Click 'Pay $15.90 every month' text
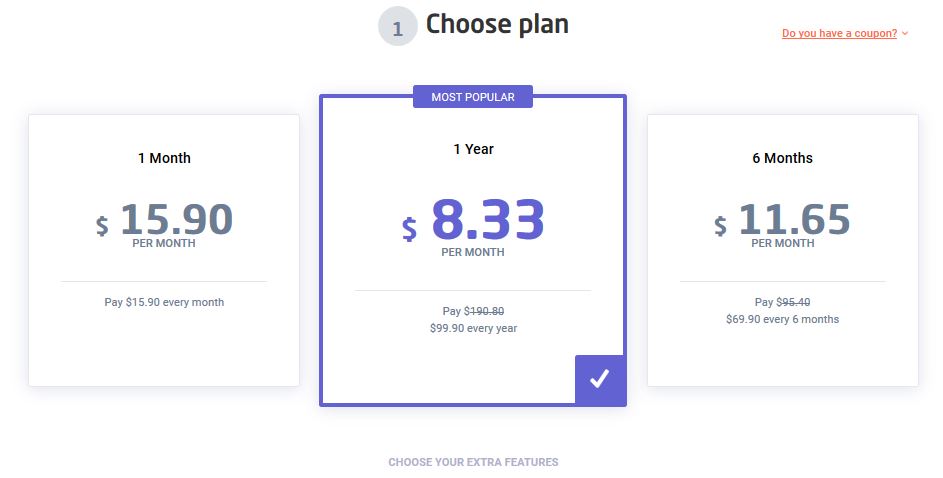The image size is (943, 478). [x=164, y=302]
